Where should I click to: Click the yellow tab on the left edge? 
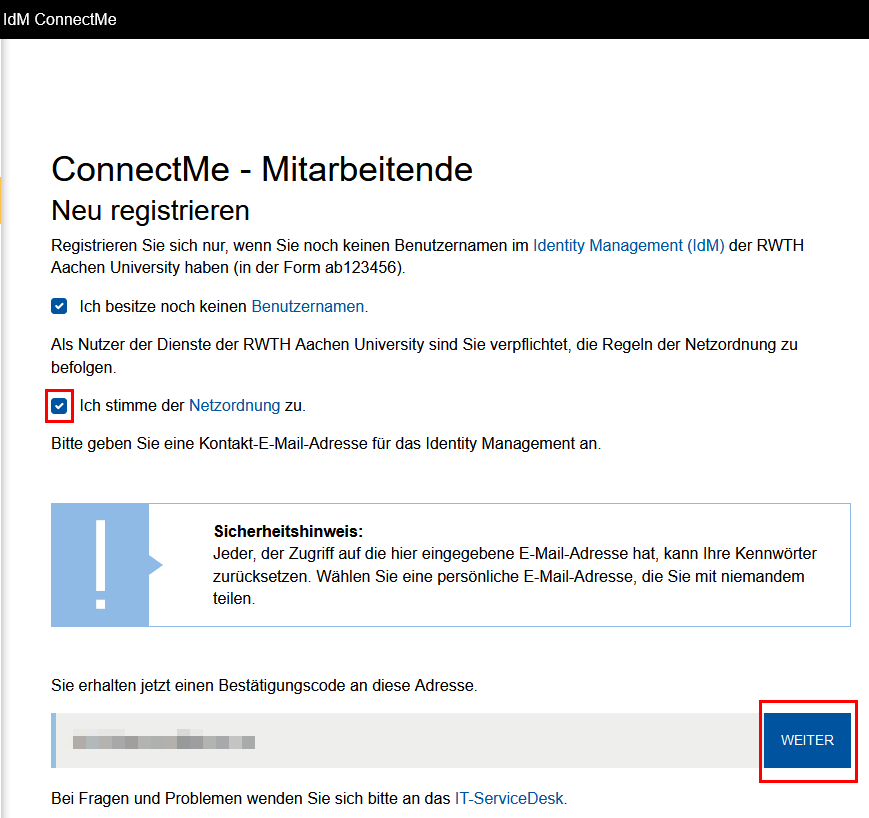point(3,200)
